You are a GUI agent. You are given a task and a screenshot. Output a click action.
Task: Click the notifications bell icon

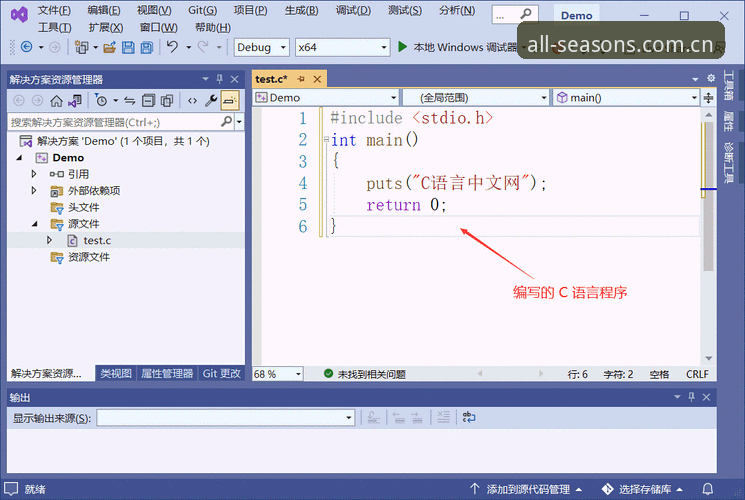[707, 489]
